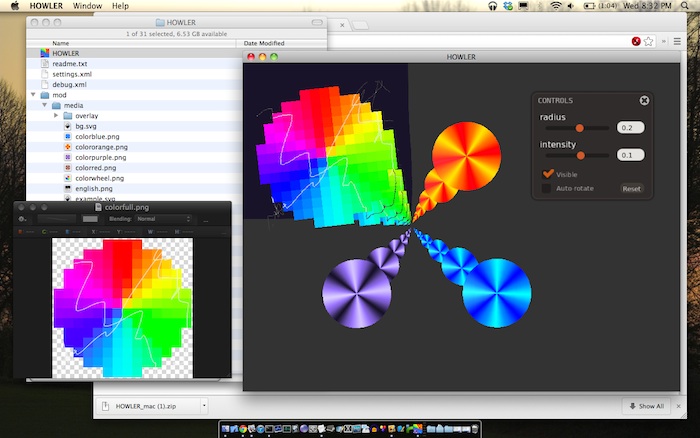This screenshot has width=700, height=438.
Task: Click the colorfull.png document title icon
Action: 98,207
